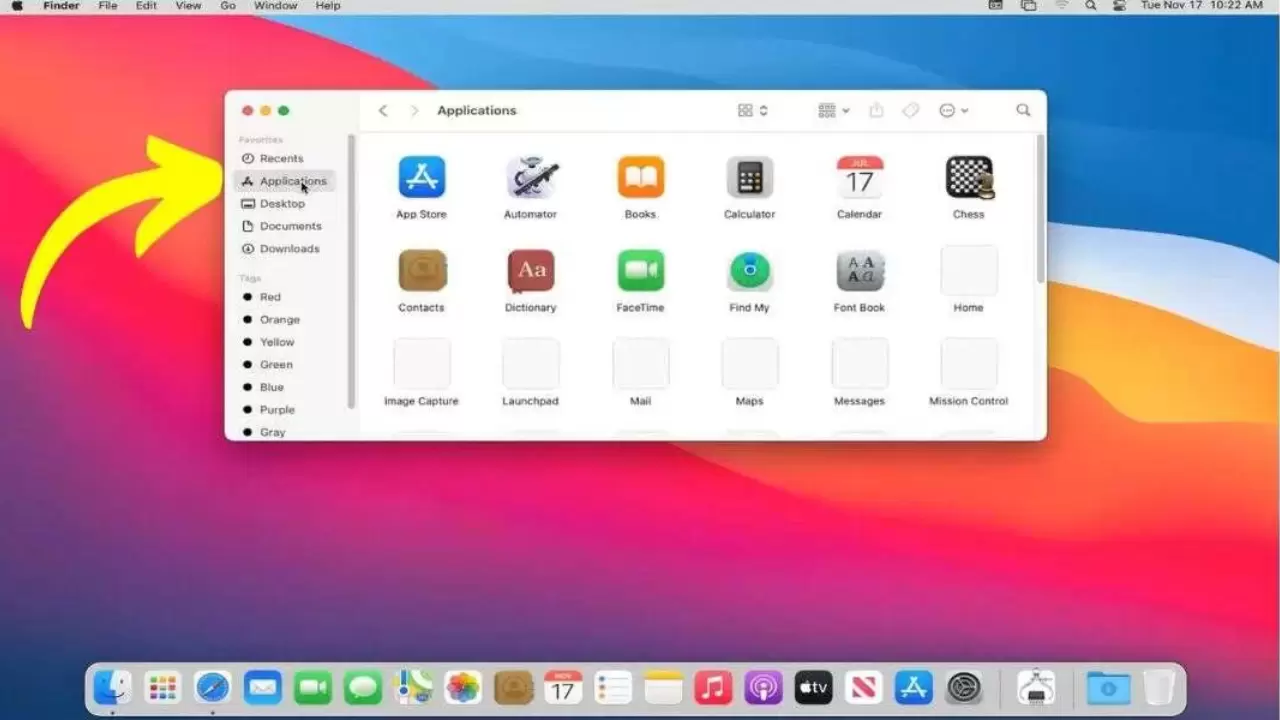Image resolution: width=1280 pixels, height=720 pixels.
Task: Select Contacts in the Applications window
Action: (421, 271)
